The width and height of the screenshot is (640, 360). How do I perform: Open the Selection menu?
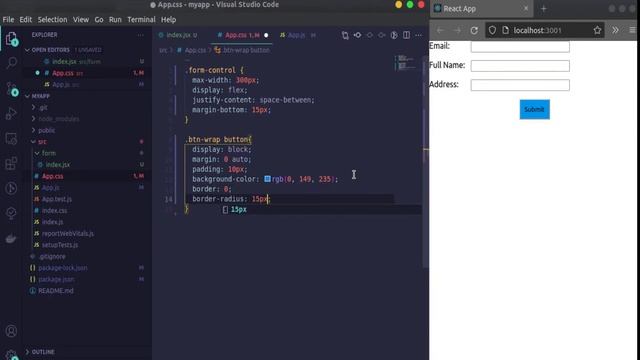coord(52,20)
